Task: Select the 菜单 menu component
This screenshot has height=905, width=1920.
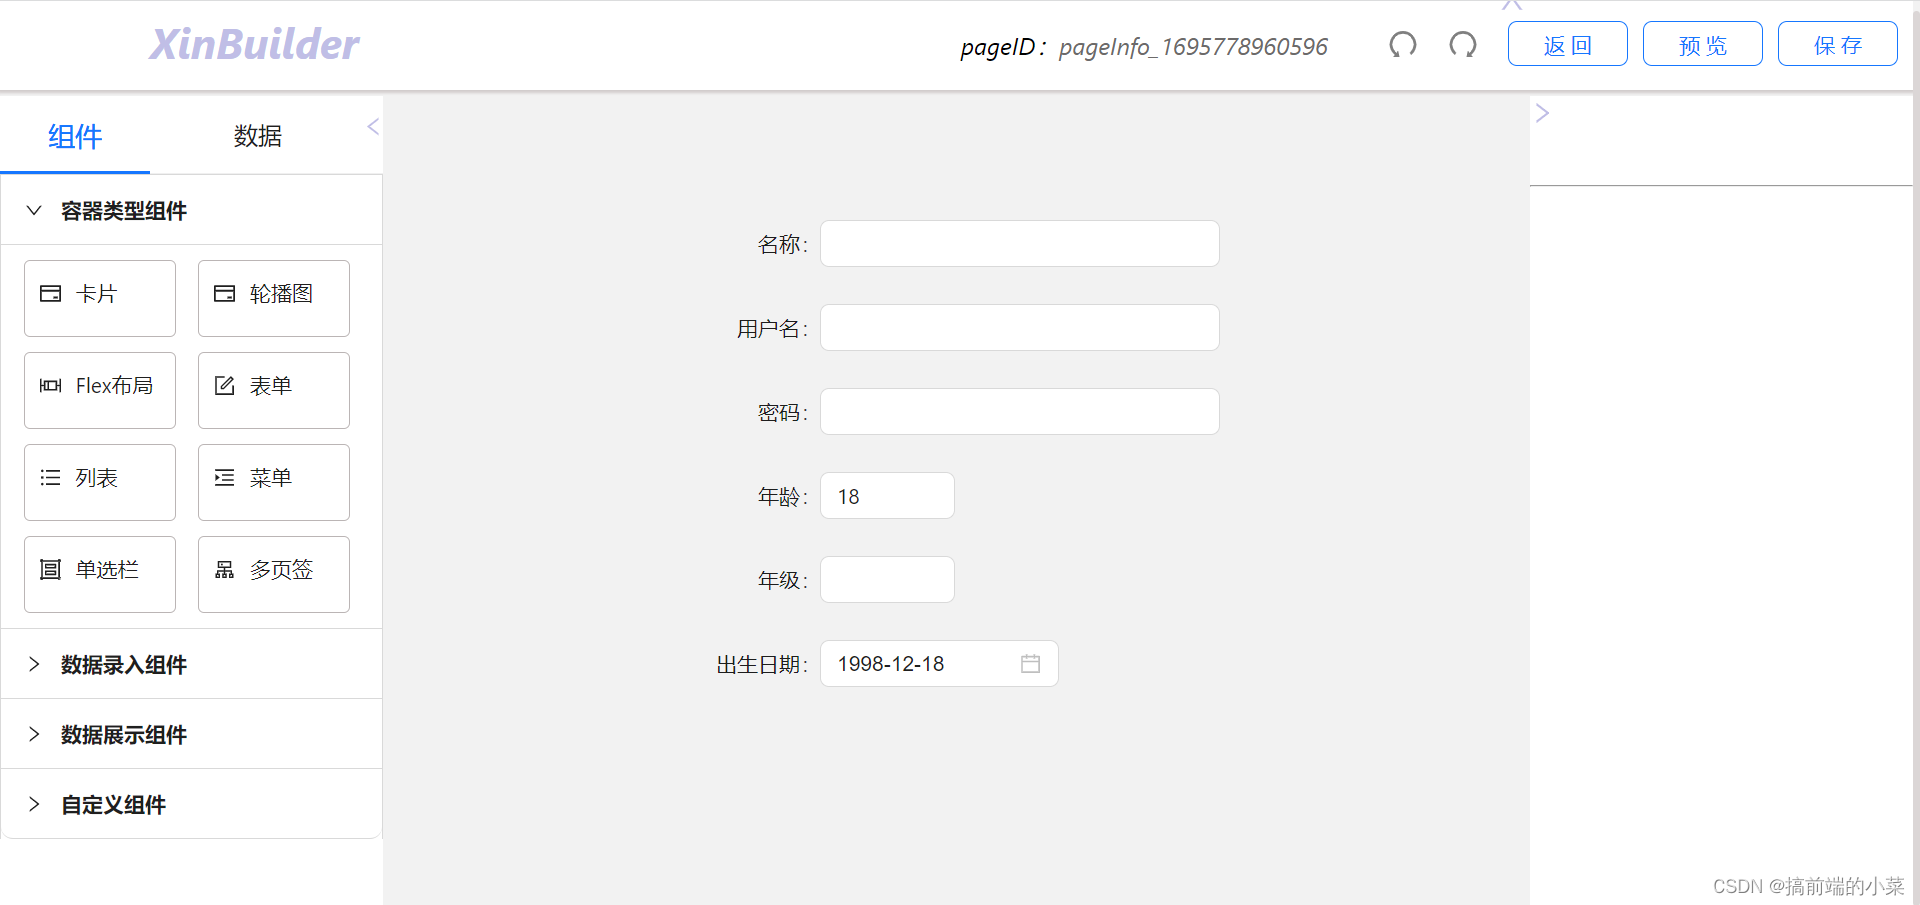Action: [274, 482]
